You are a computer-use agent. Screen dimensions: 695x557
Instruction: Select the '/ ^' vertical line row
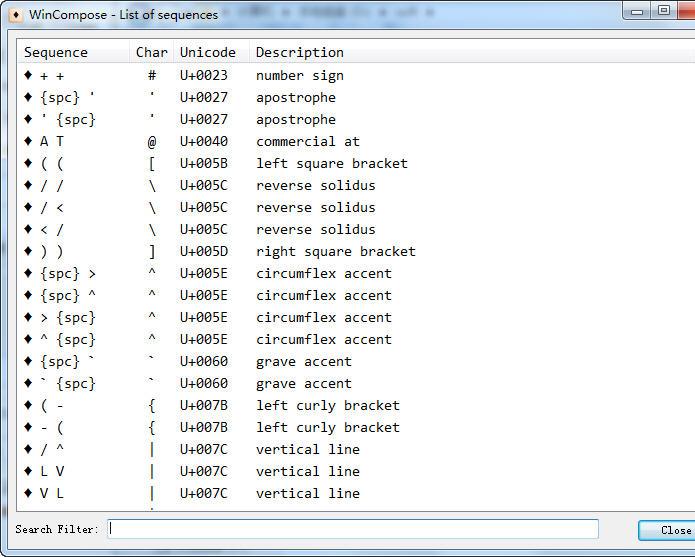(x=356, y=449)
